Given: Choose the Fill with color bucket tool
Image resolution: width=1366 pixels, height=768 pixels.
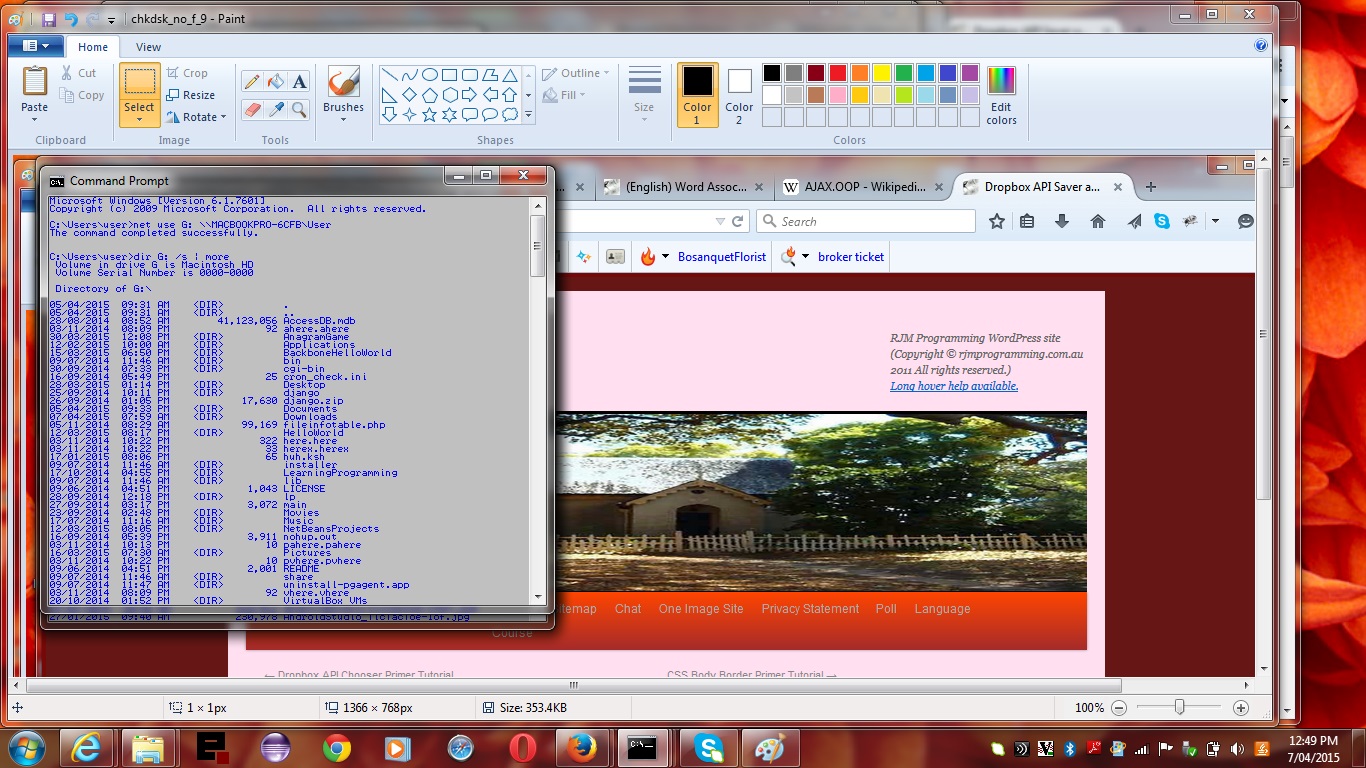Looking at the screenshot, I should [276, 81].
